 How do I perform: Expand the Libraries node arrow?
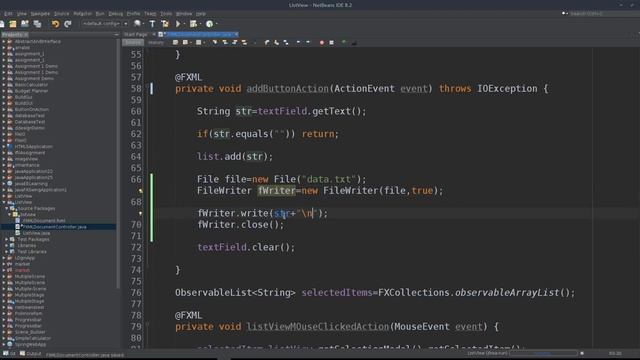pyautogui.click(x=7, y=245)
